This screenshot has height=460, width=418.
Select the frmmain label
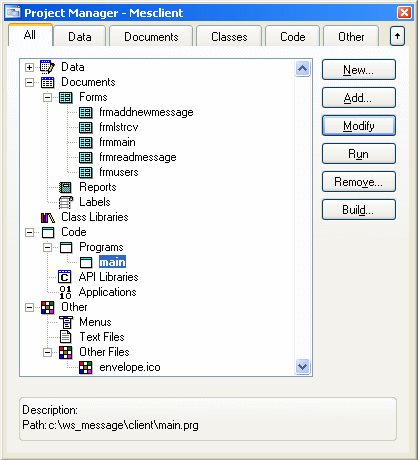(x=117, y=142)
